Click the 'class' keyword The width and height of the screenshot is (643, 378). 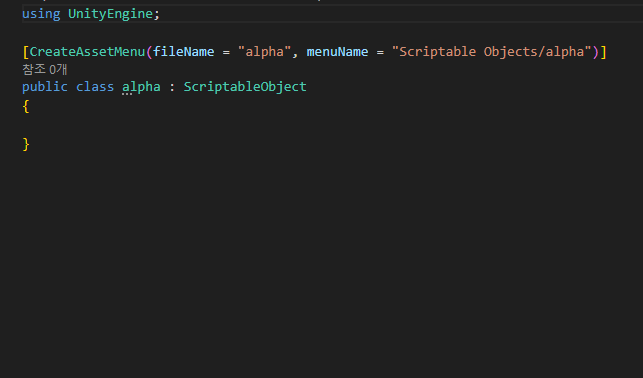95,87
